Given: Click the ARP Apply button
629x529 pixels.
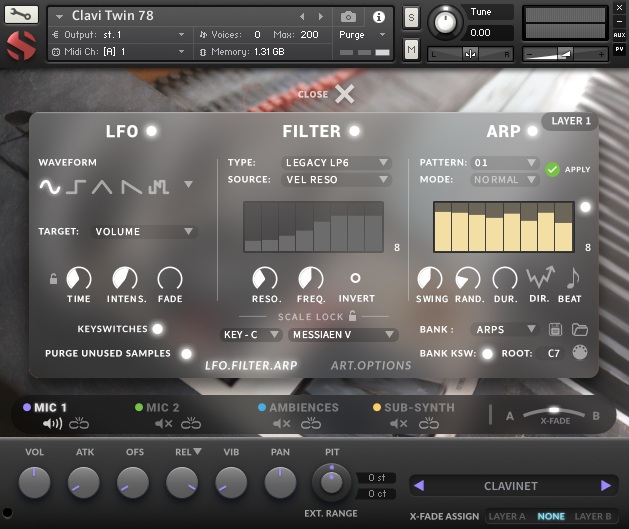Looking at the screenshot, I should pyautogui.click(x=553, y=170).
